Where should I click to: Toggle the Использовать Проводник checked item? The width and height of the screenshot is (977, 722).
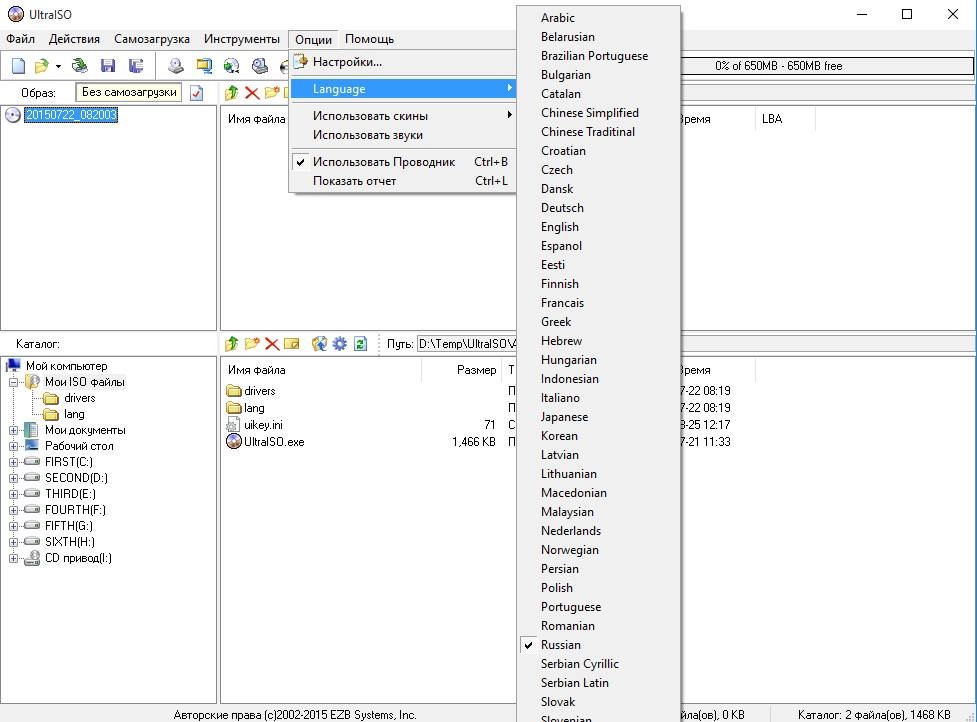click(x=403, y=162)
